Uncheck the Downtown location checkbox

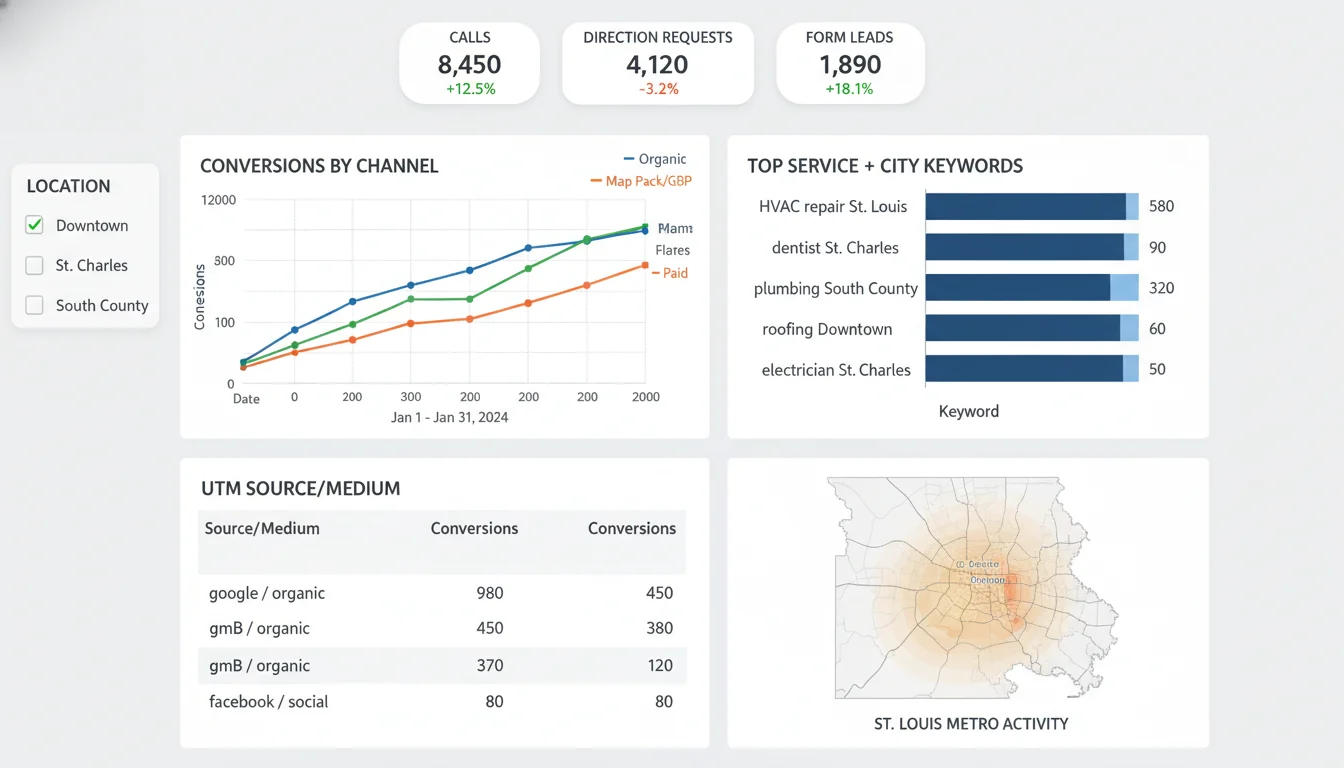[x=34, y=225]
